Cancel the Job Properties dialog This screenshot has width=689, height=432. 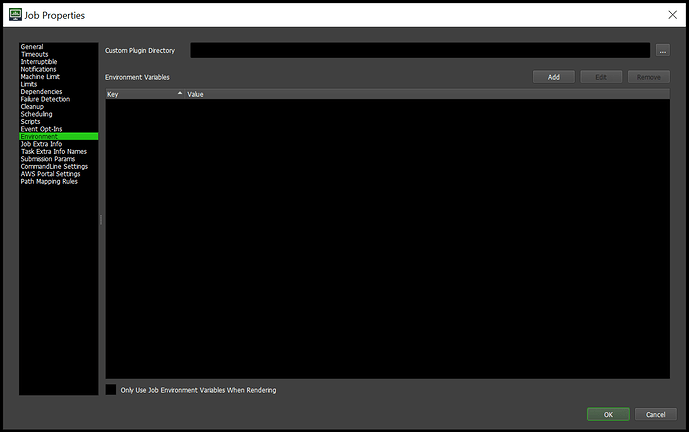[x=655, y=414]
